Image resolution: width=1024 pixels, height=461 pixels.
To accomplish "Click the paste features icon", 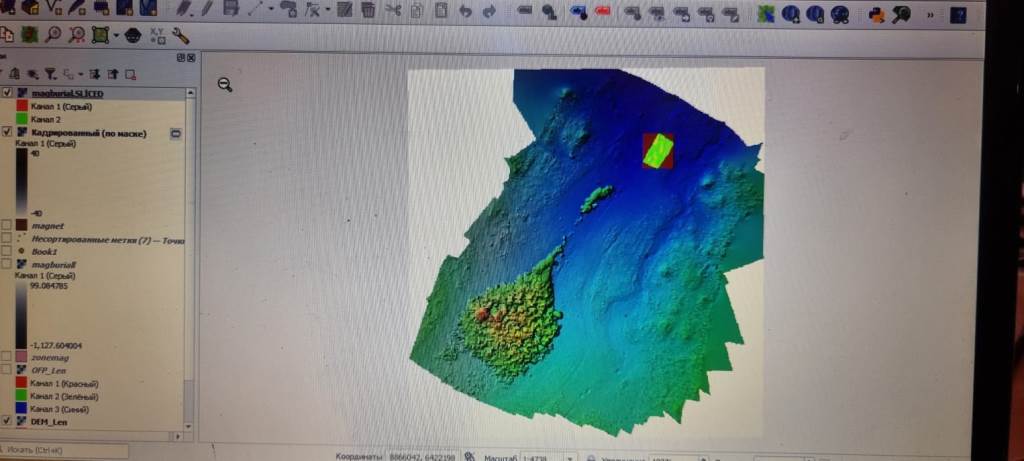I will [x=441, y=10].
